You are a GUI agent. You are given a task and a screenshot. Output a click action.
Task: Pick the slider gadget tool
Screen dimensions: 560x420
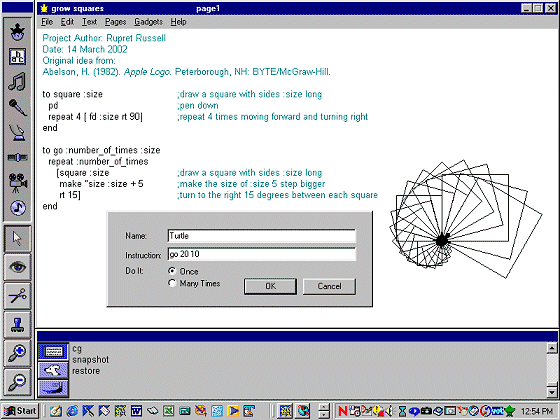click(x=17, y=157)
